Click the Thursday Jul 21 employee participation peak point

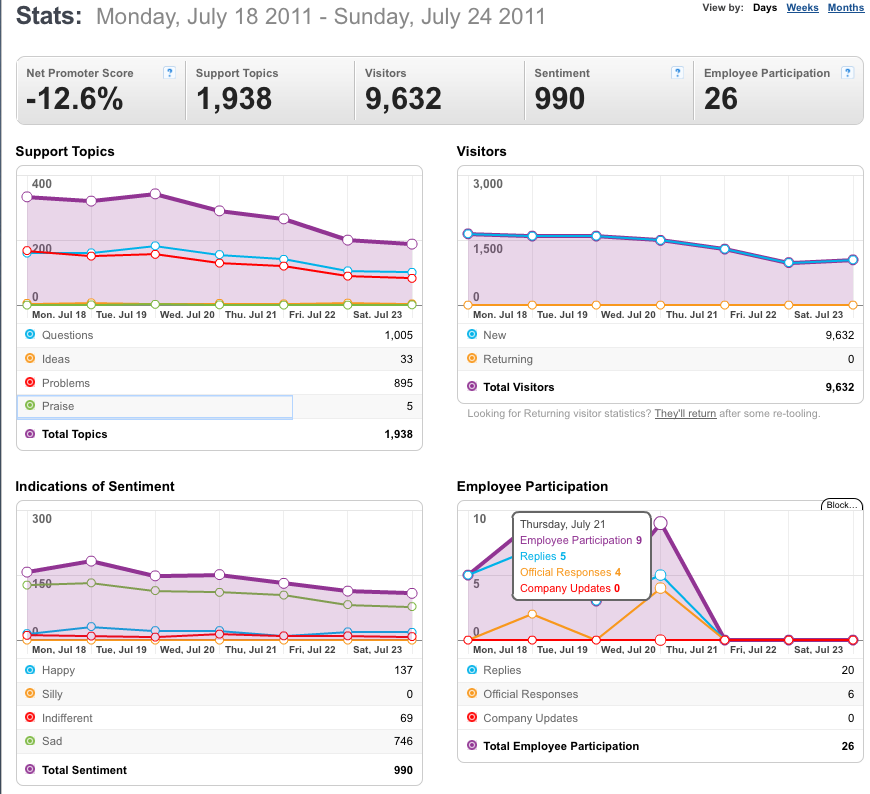pyautogui.click(x=660, y=523)
